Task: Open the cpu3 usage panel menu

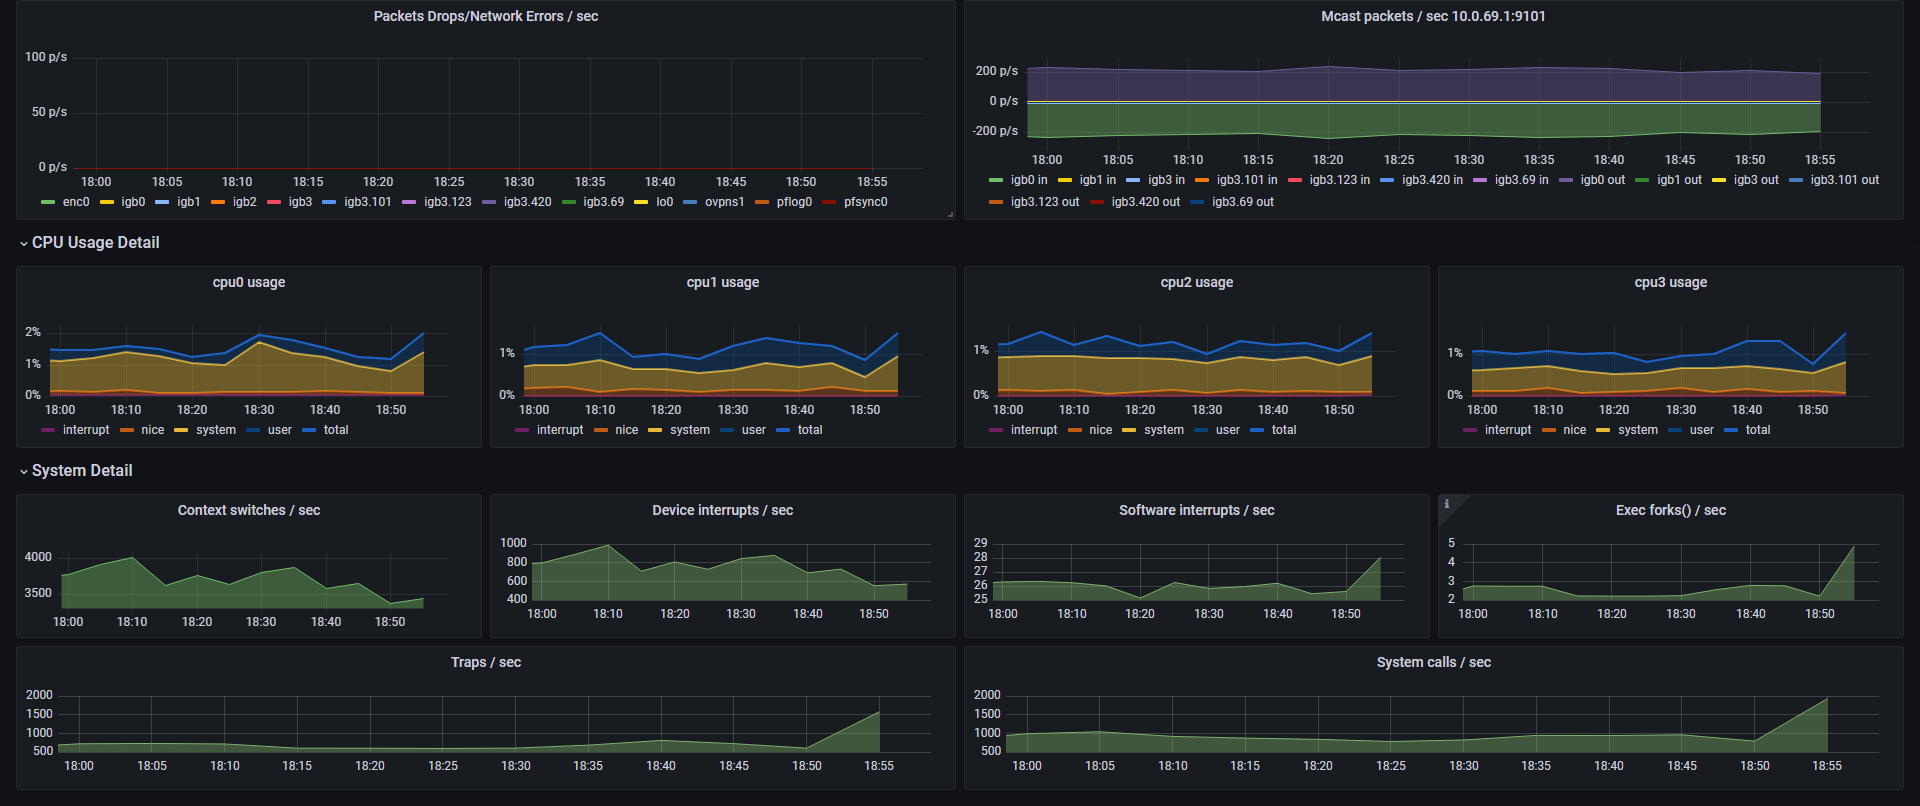Action: click(x=1671, y=282)
